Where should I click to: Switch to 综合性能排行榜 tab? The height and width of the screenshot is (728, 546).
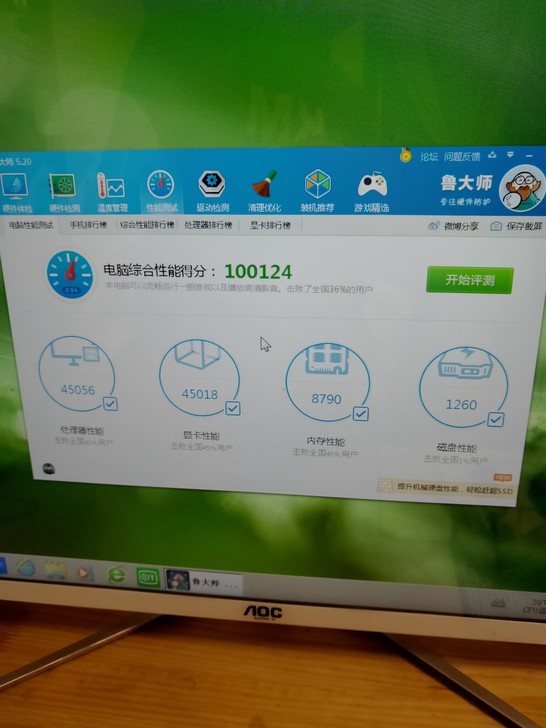click(147, 225)
